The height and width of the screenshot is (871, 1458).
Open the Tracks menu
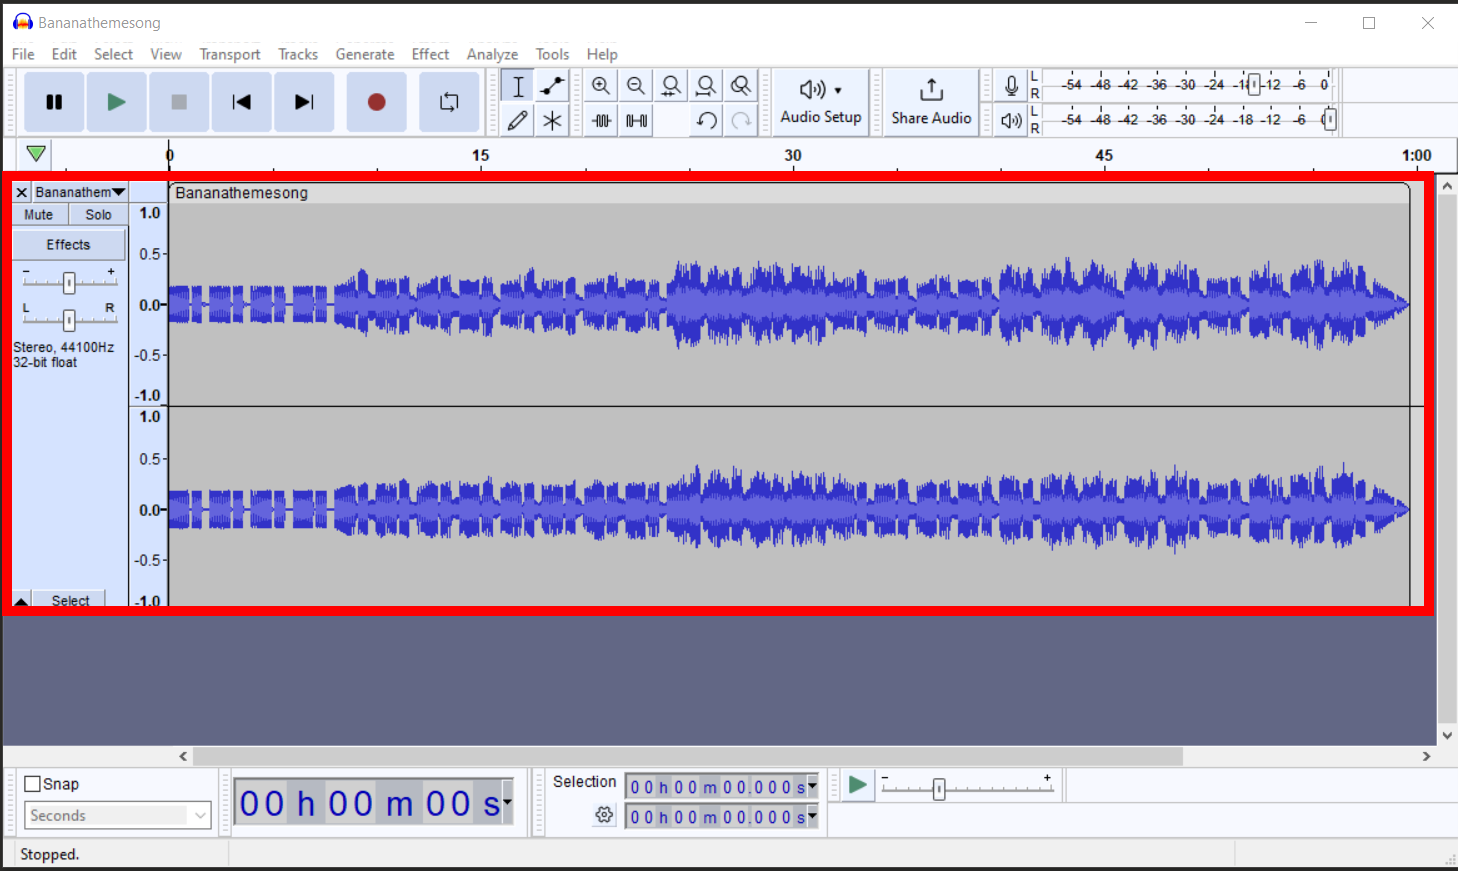[x=298, y=54]
